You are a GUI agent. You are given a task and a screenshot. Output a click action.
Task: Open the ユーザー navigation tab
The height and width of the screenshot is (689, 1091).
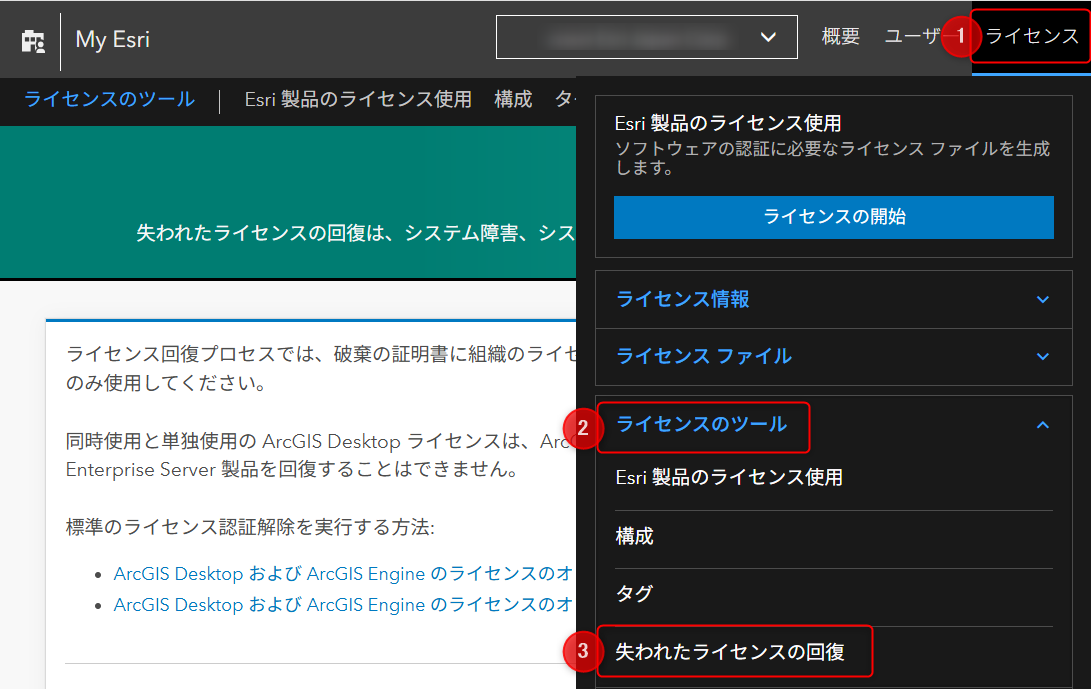point(912,36)
